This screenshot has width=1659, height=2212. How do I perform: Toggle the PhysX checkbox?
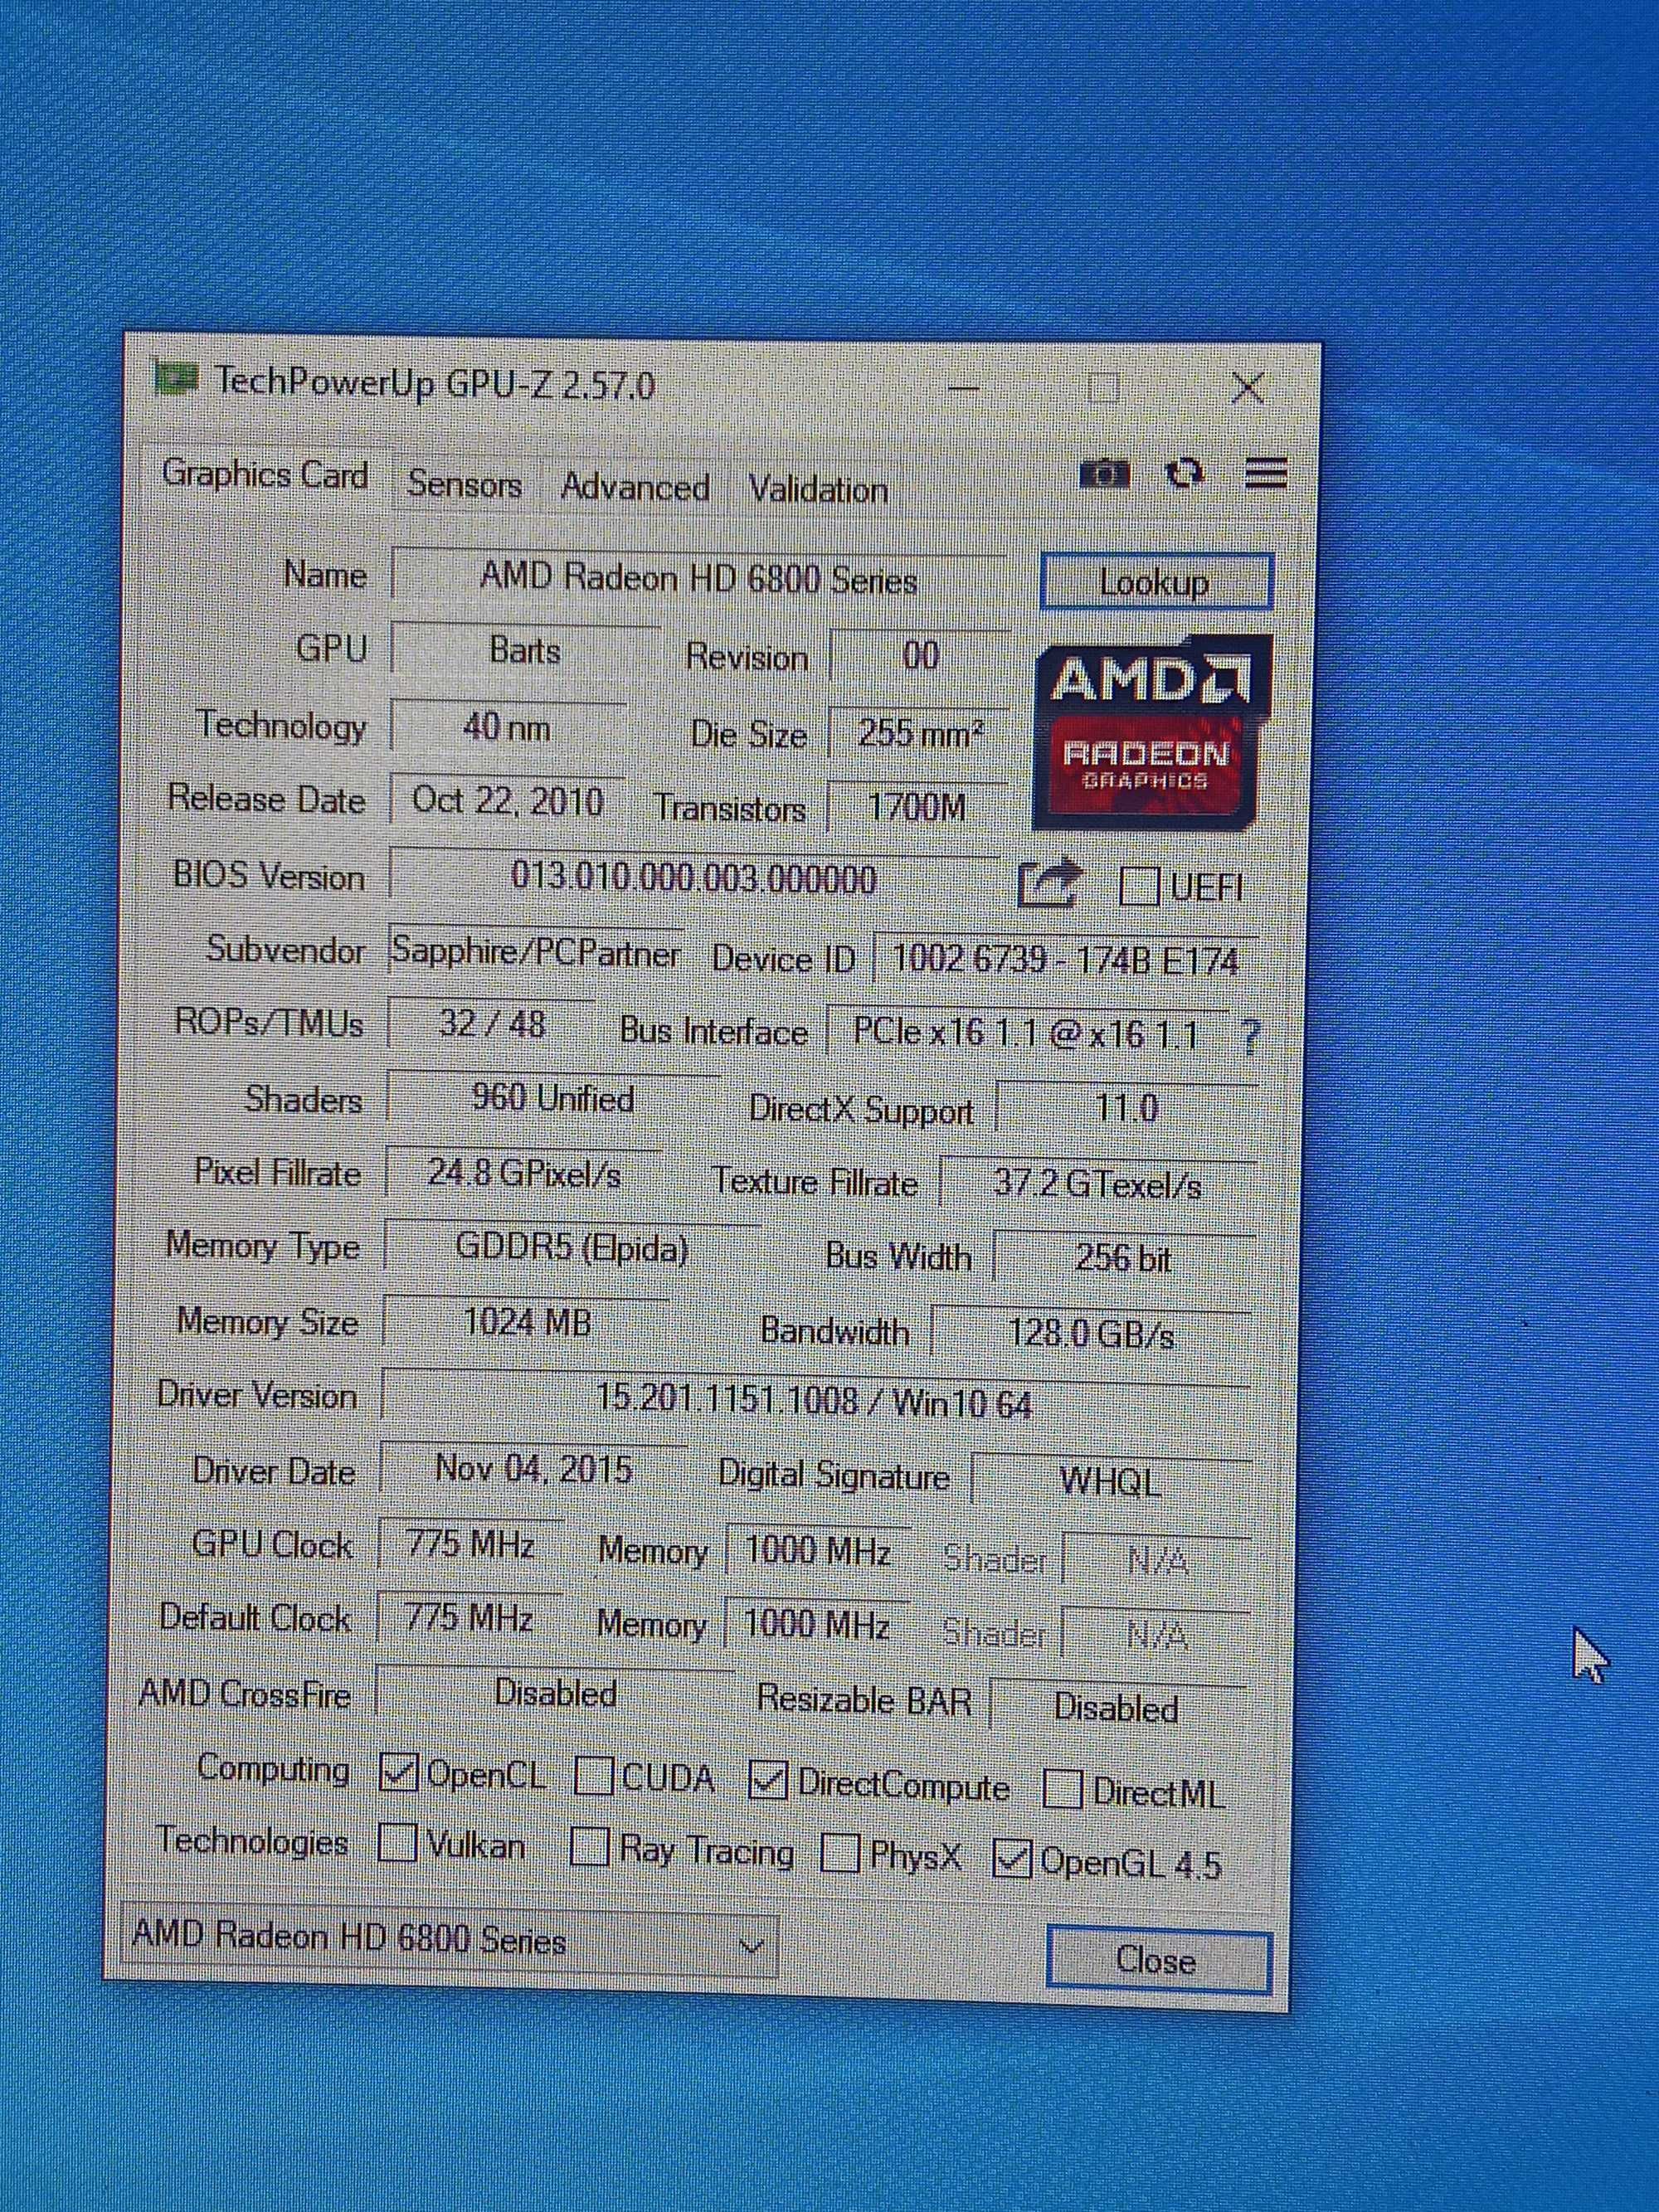pos(840,1854)
